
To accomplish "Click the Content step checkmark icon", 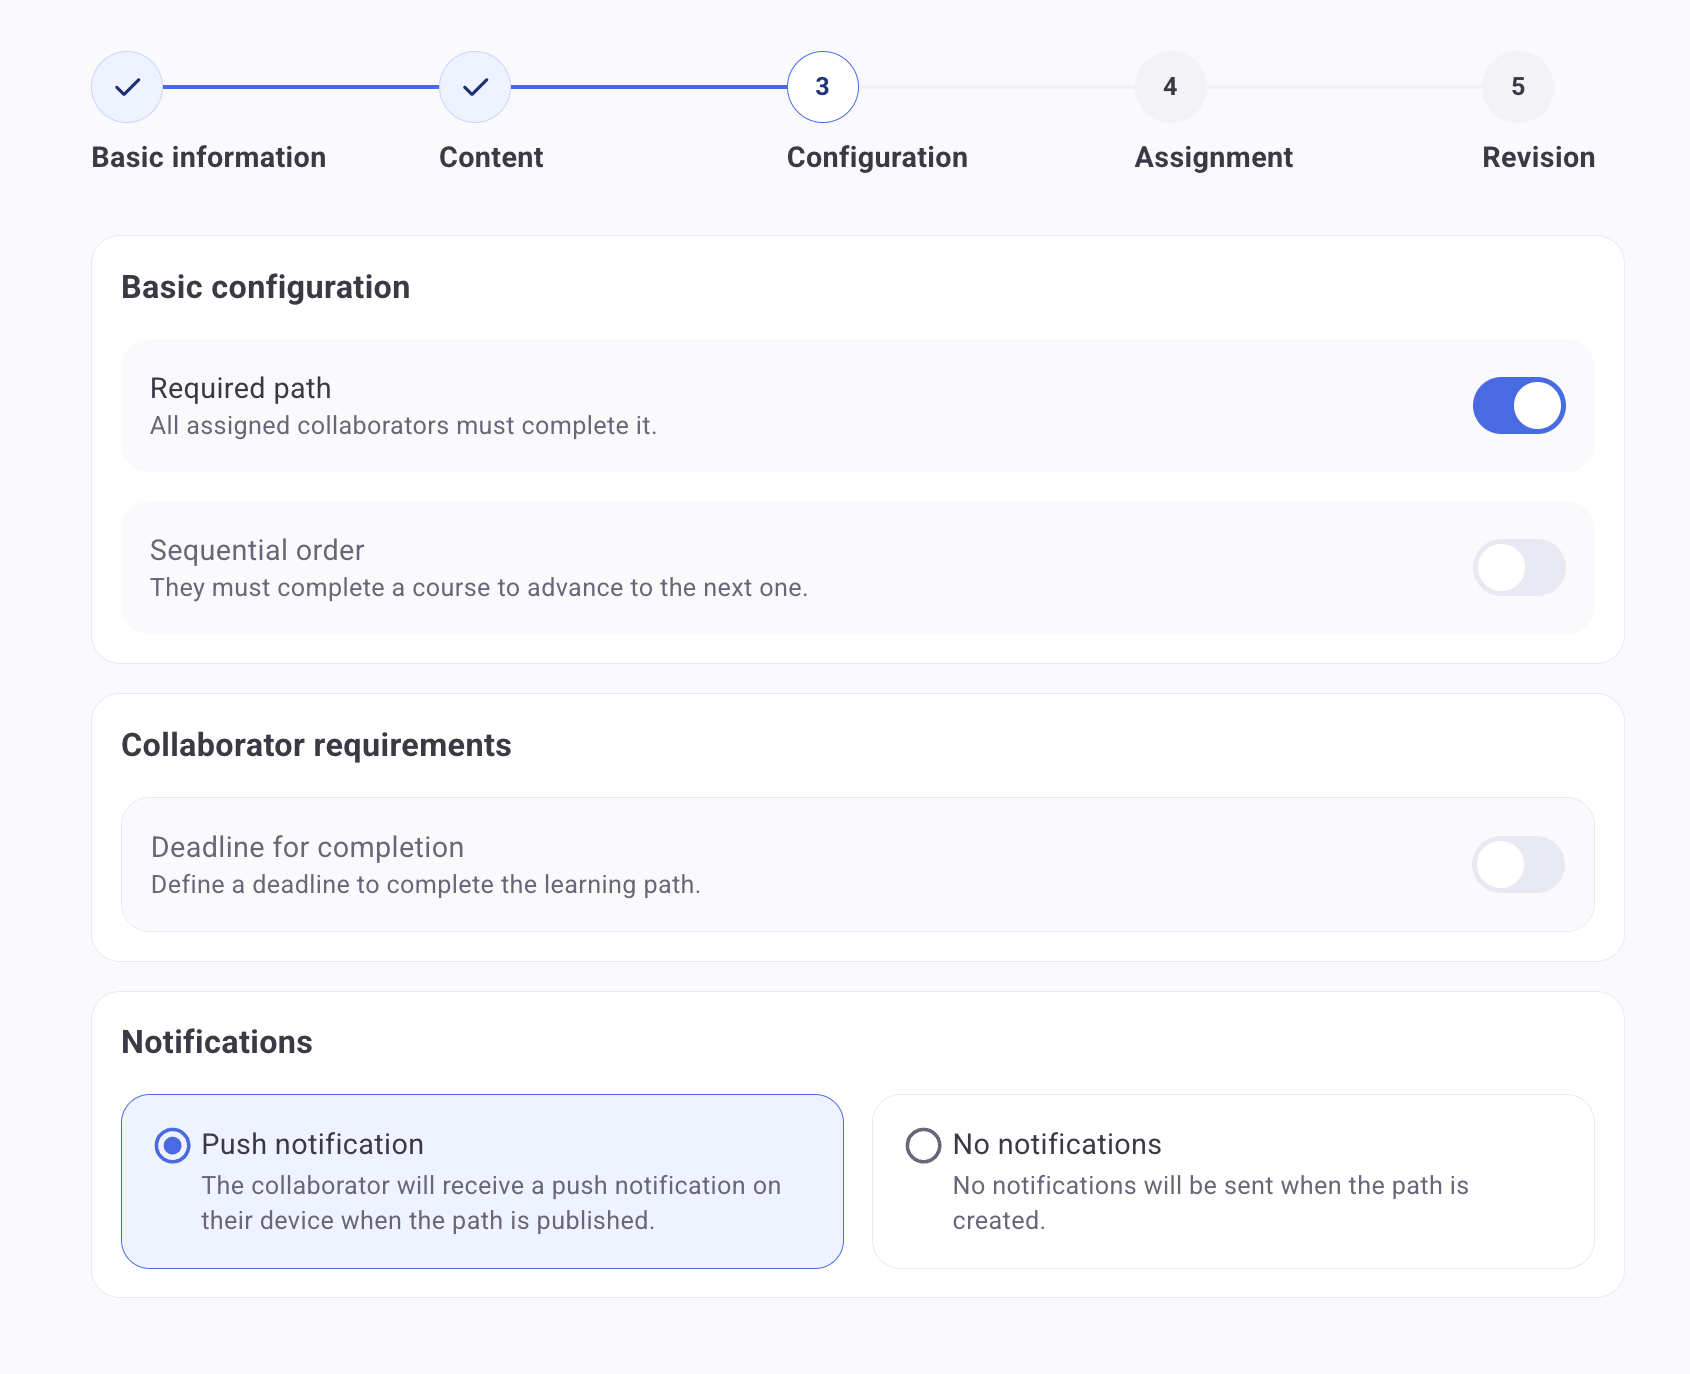I will tap(475, 87).
